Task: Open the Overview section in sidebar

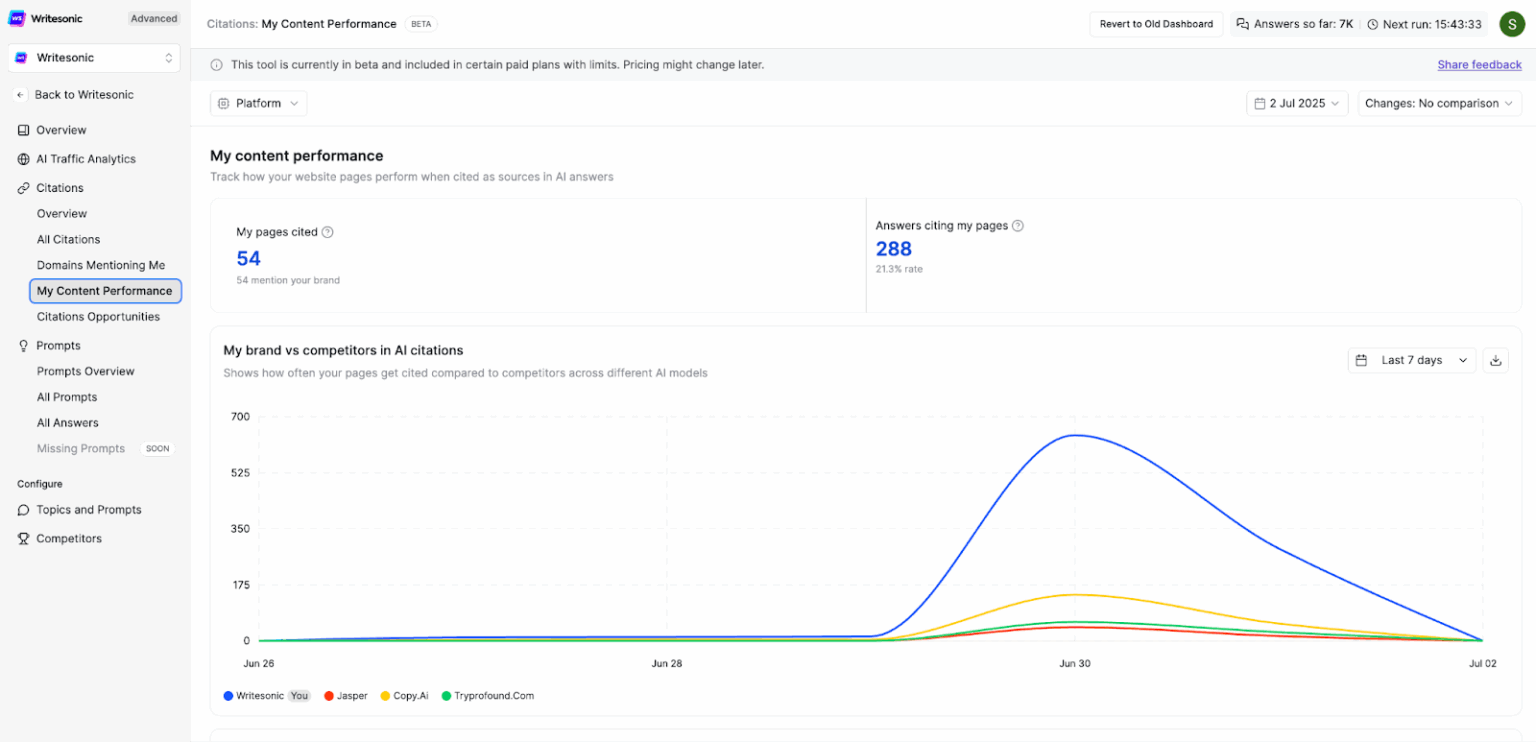Action: (x=62, y=130)
